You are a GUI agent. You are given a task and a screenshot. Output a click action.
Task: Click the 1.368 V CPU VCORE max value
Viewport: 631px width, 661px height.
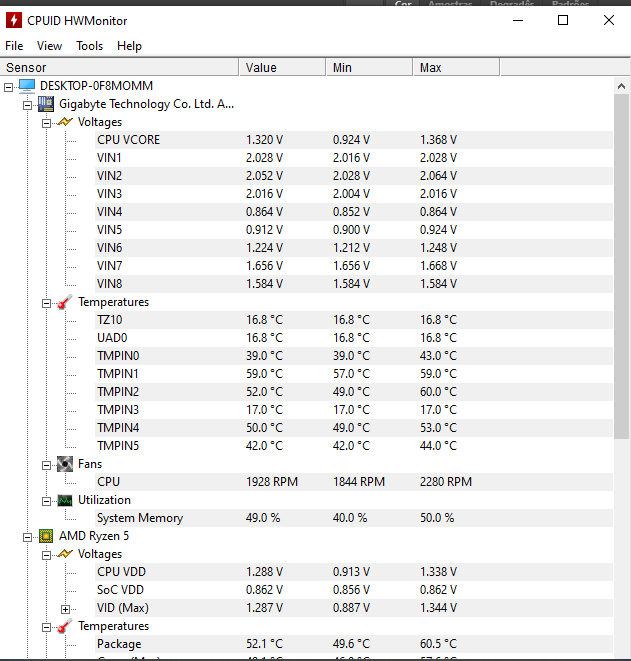(438, 140)
